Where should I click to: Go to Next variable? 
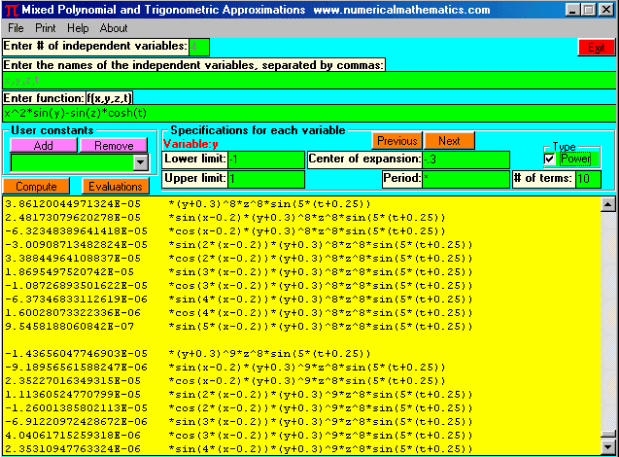click(449, 141)
